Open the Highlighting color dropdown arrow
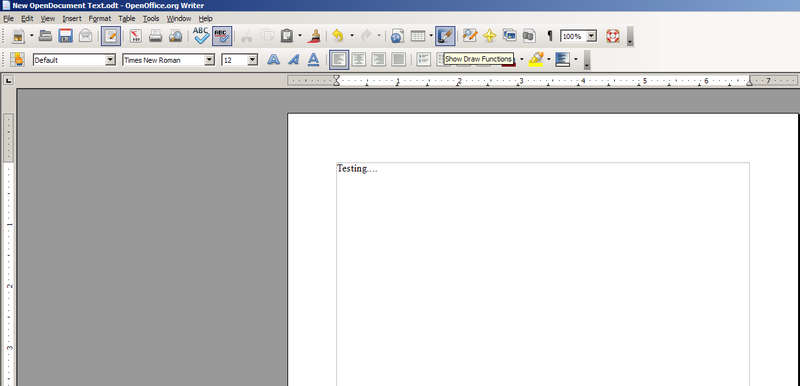Image resolution: width=800 pixels, height=386 pixels. tap(548, 60)
